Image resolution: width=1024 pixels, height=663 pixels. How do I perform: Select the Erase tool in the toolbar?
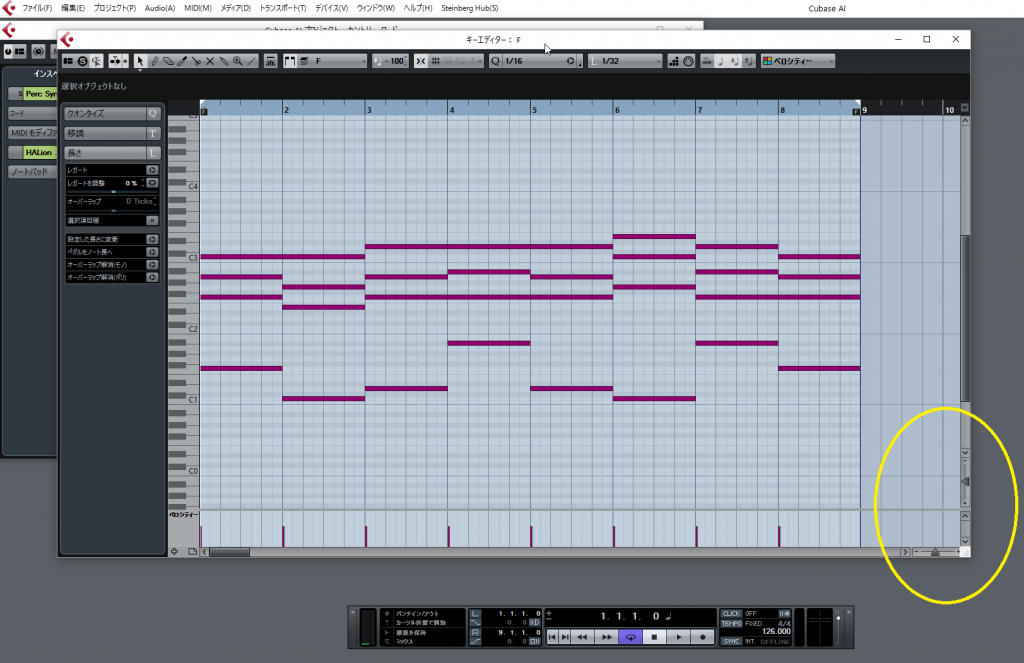coord(168,61)
